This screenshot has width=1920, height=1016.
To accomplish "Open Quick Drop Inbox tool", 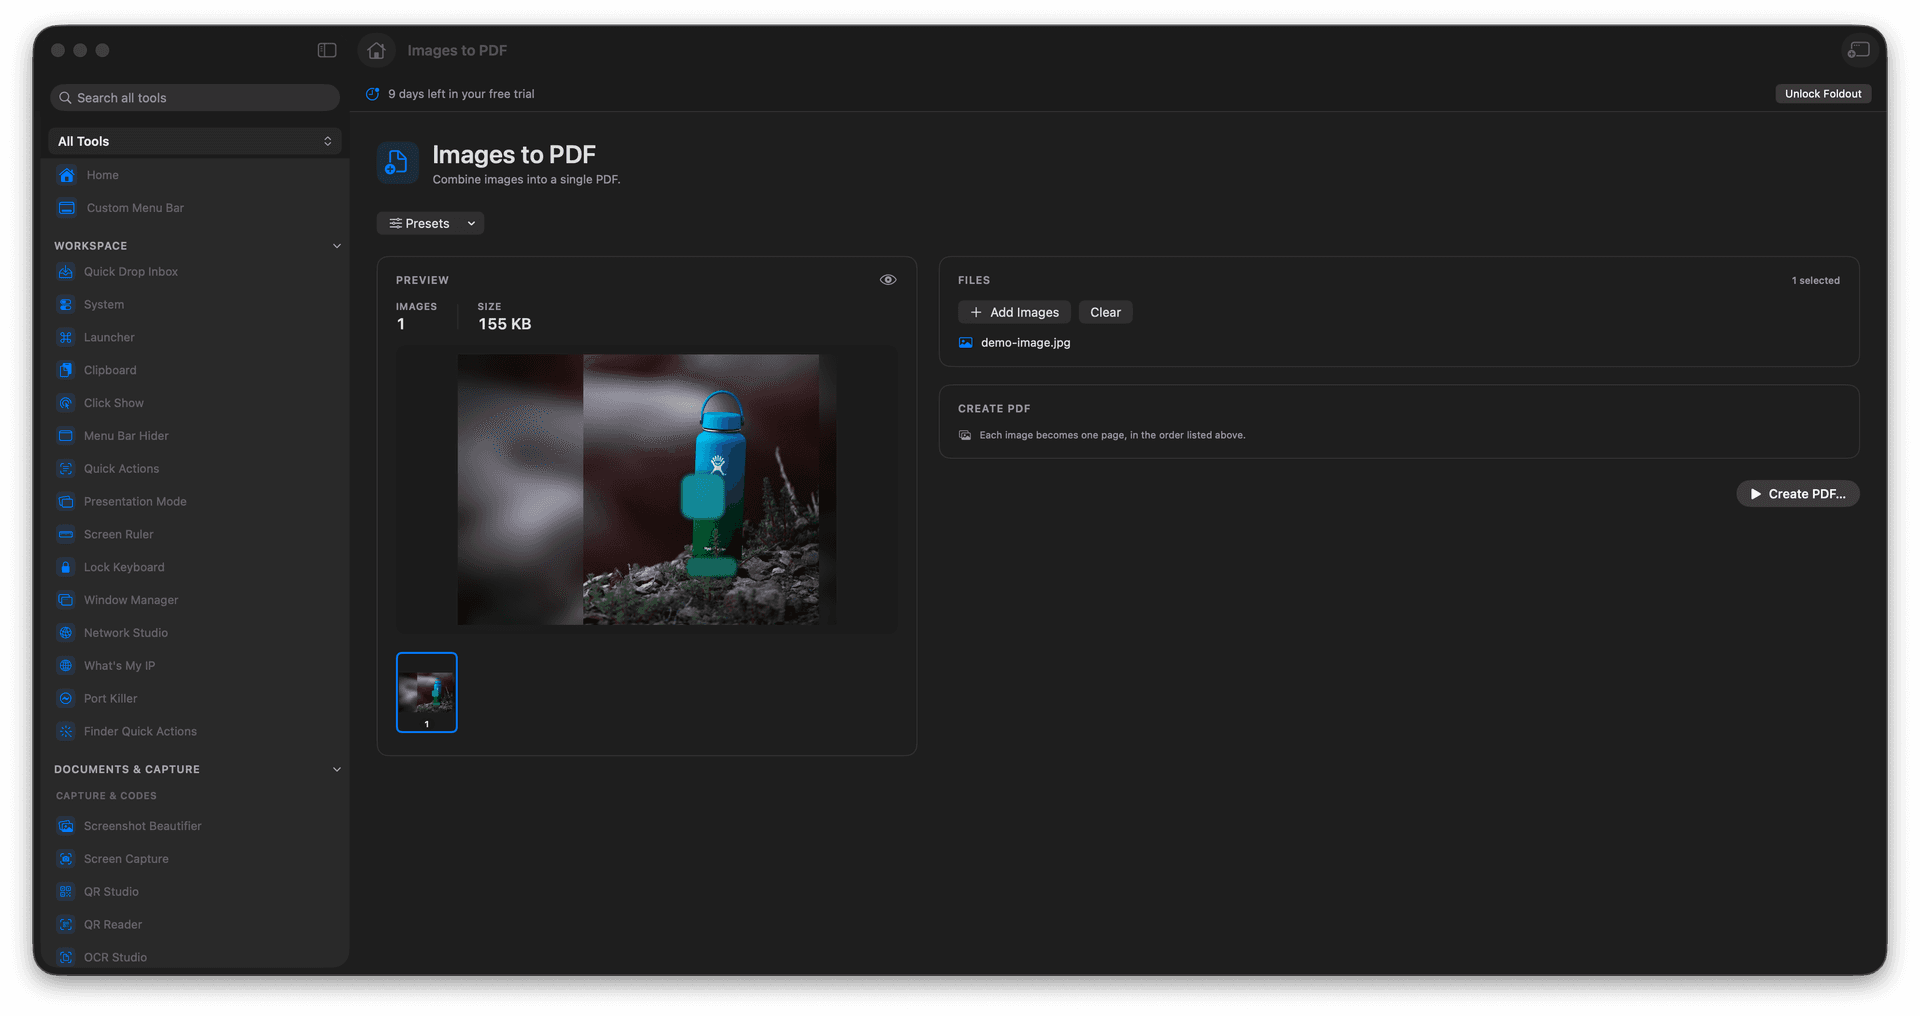I will coord(195,272).
